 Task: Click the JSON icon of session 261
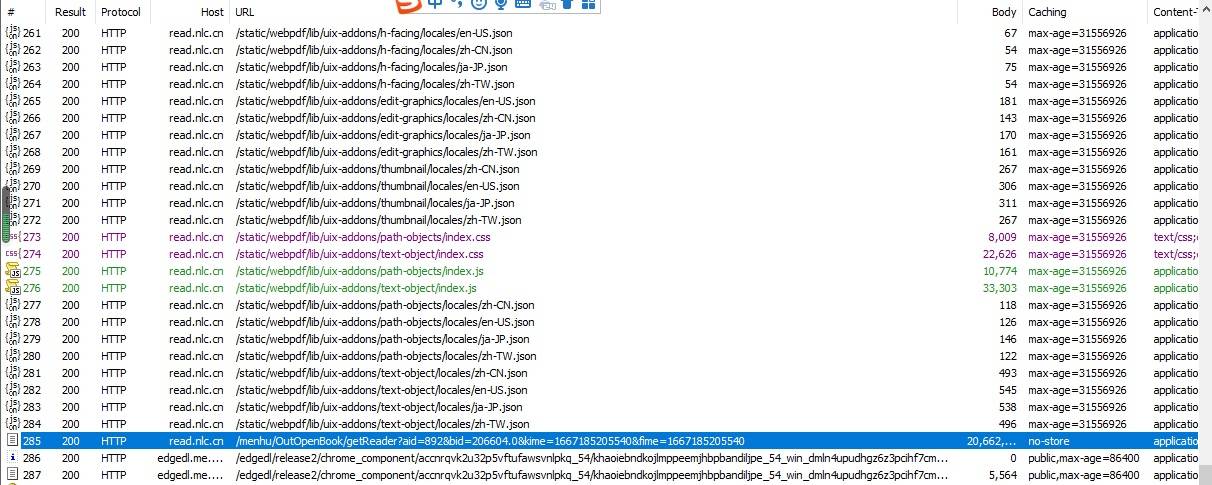12,33
